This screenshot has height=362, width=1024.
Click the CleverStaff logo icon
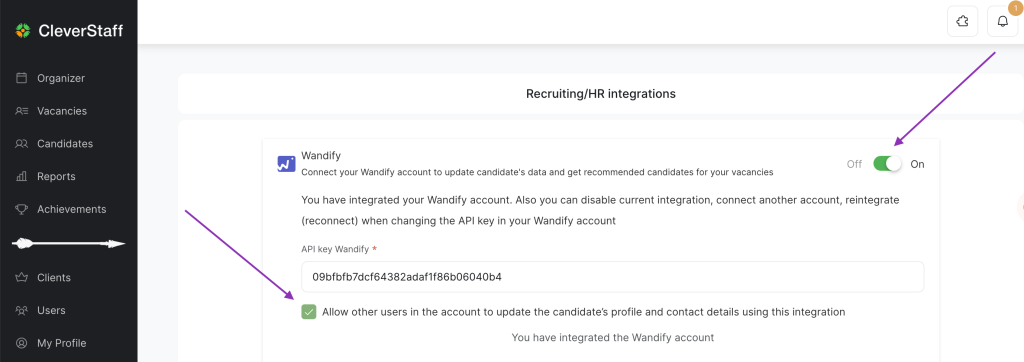coord(23,31)
